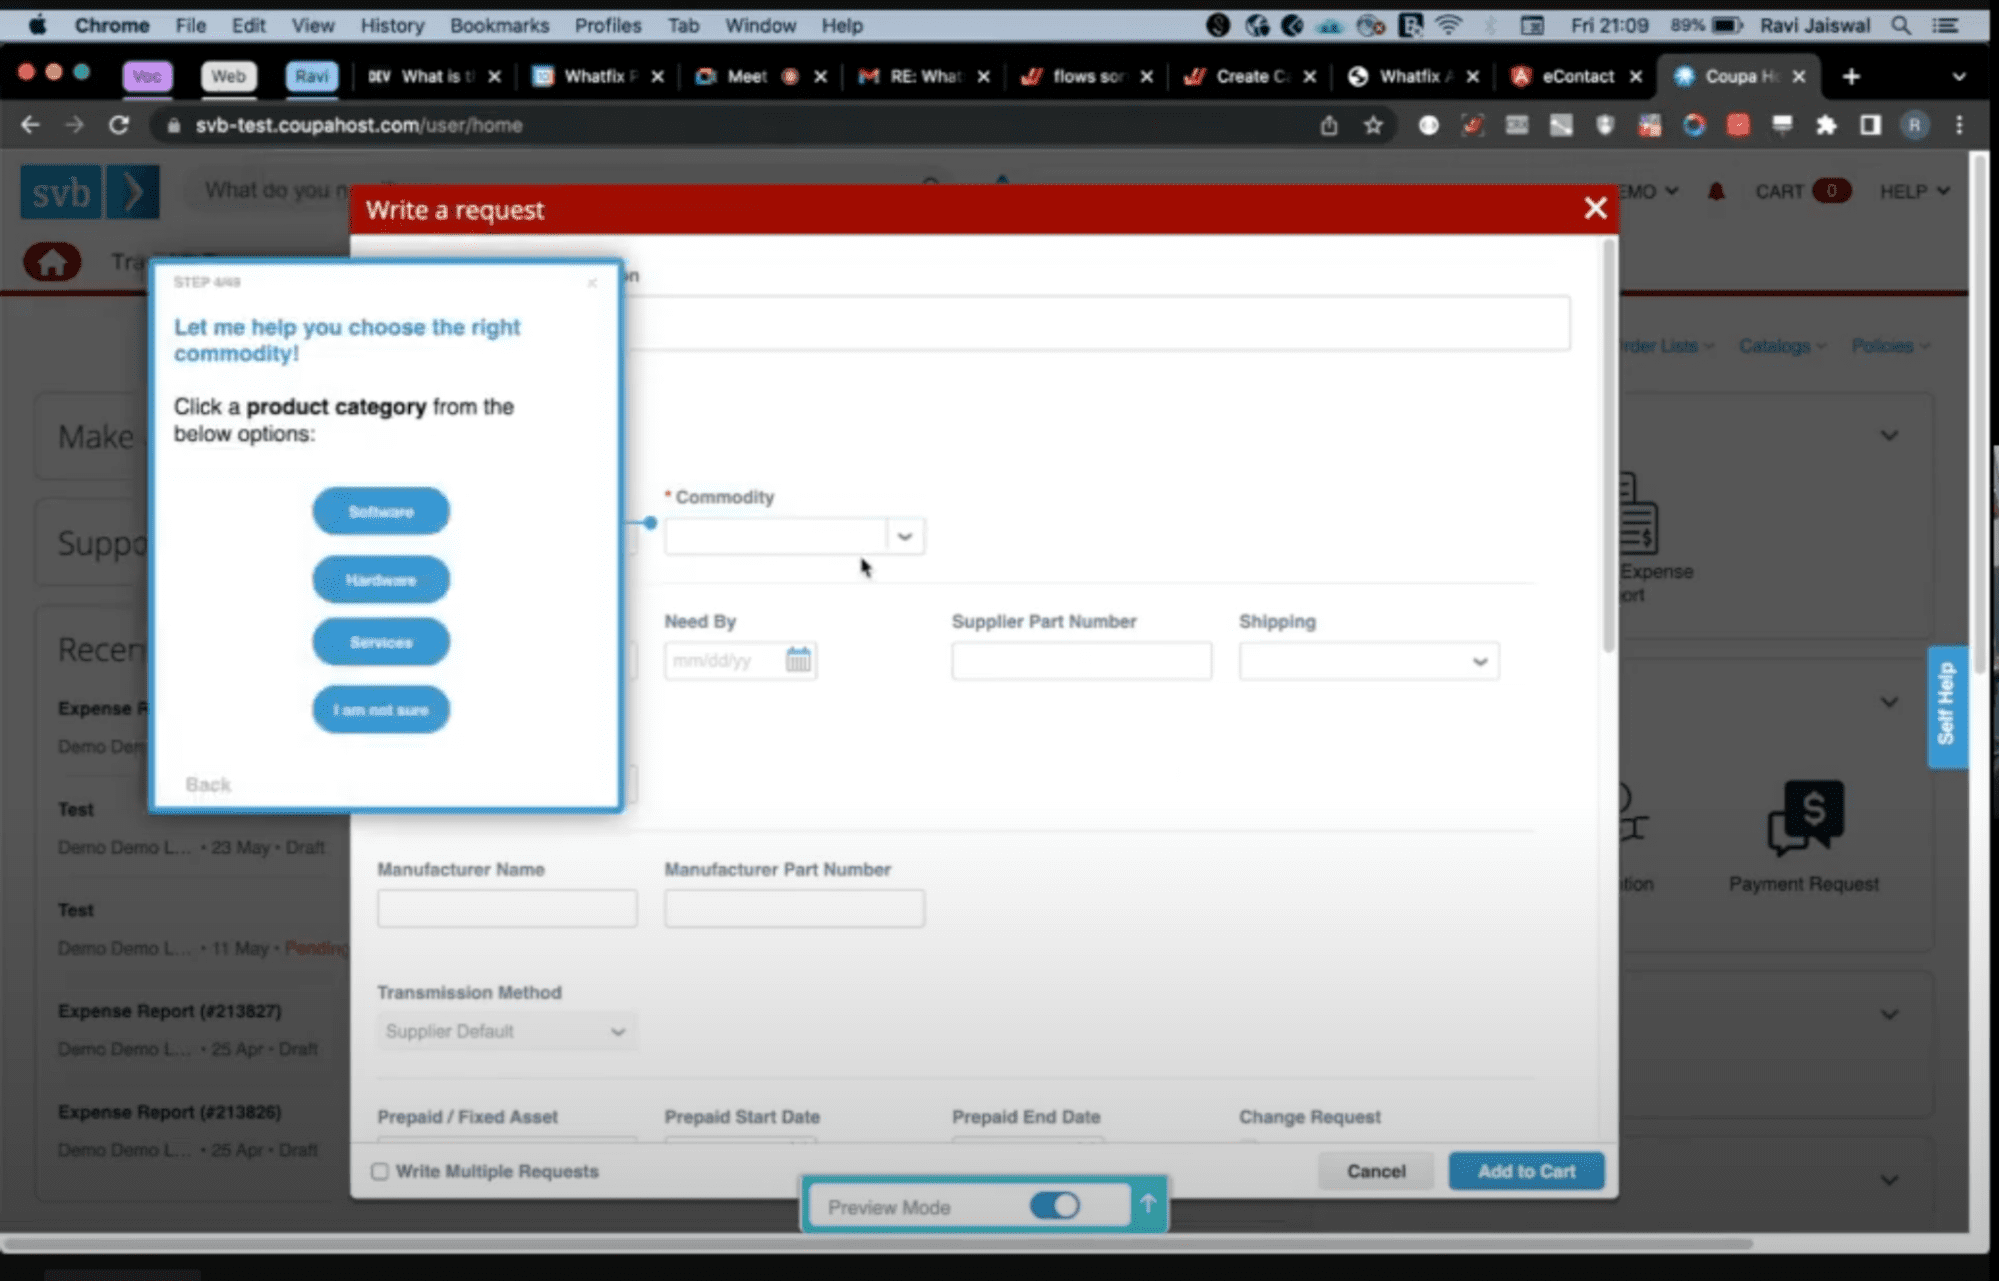Viewport: 1999px width, 1281px height.
Task: Open Chrome extensions puzzle icon
Action: coord(1826,125)
